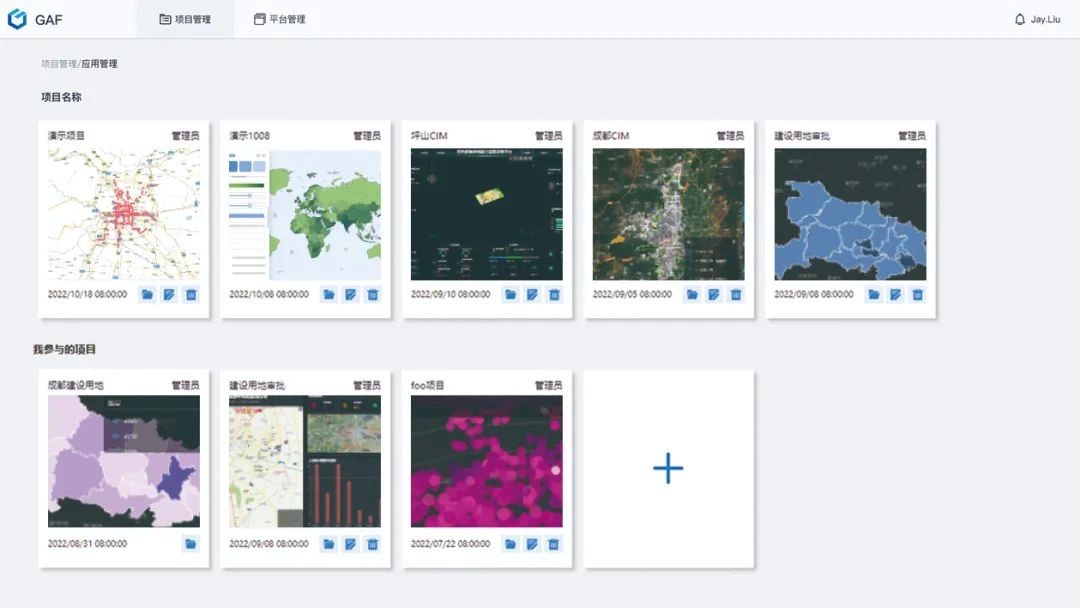Edit the 坪山CIM project
This screenshot has width=1080, height=608.
[x=532, y=295]
